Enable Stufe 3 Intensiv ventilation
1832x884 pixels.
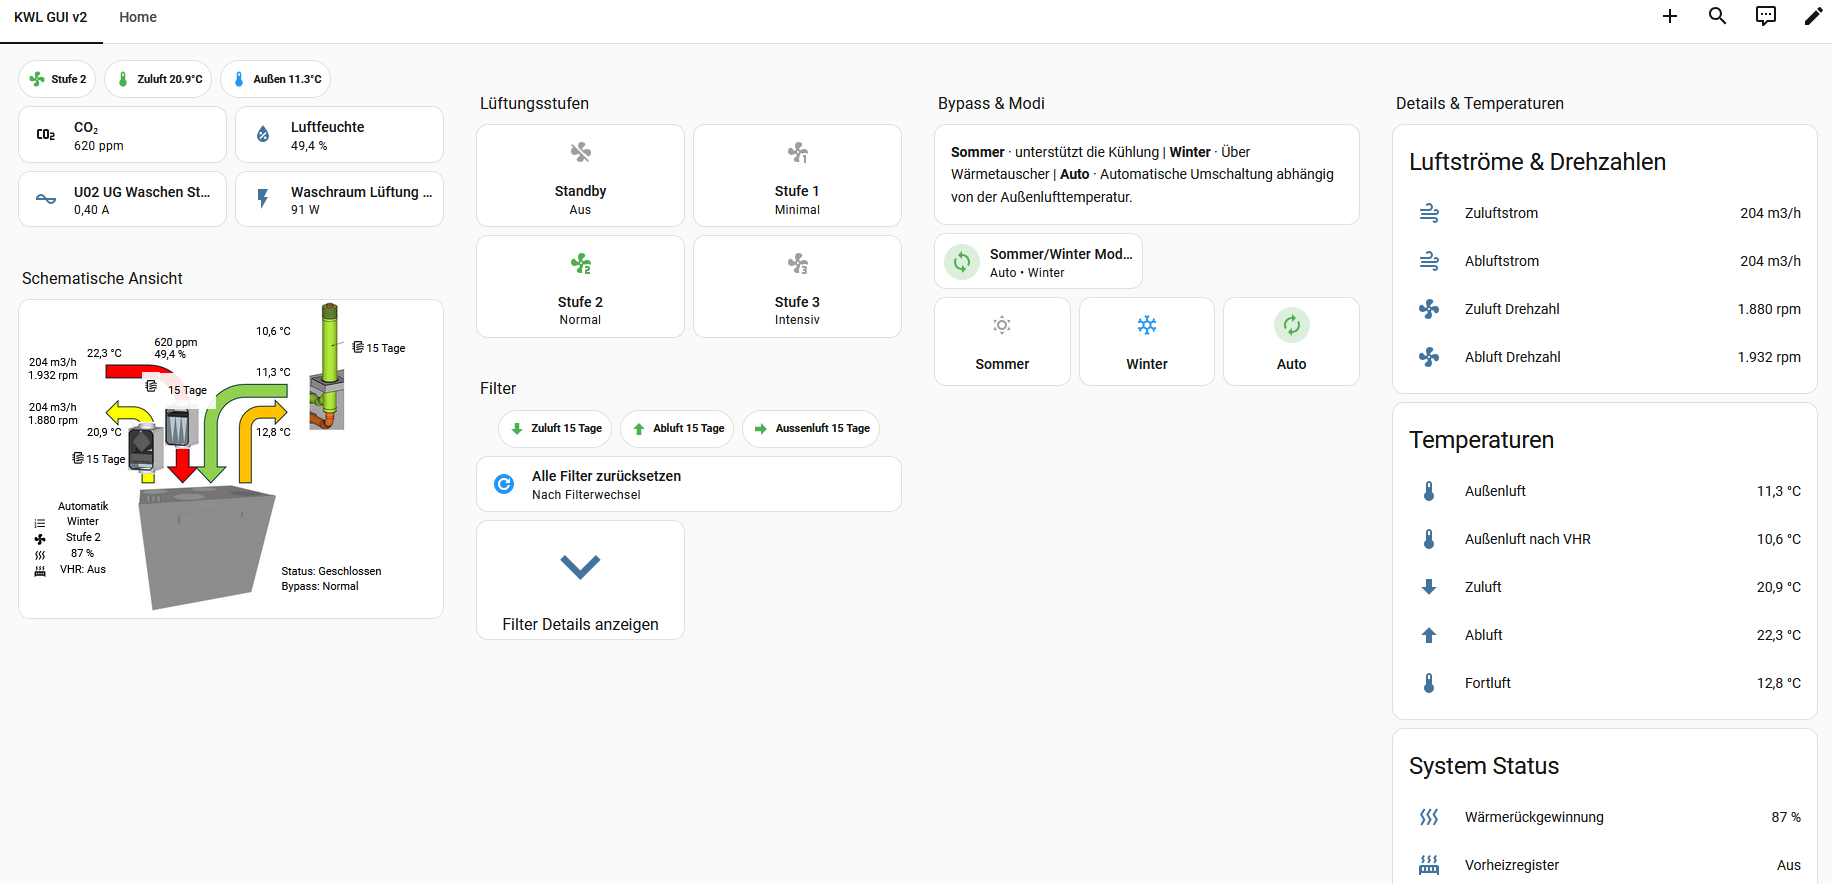(797, 287)
